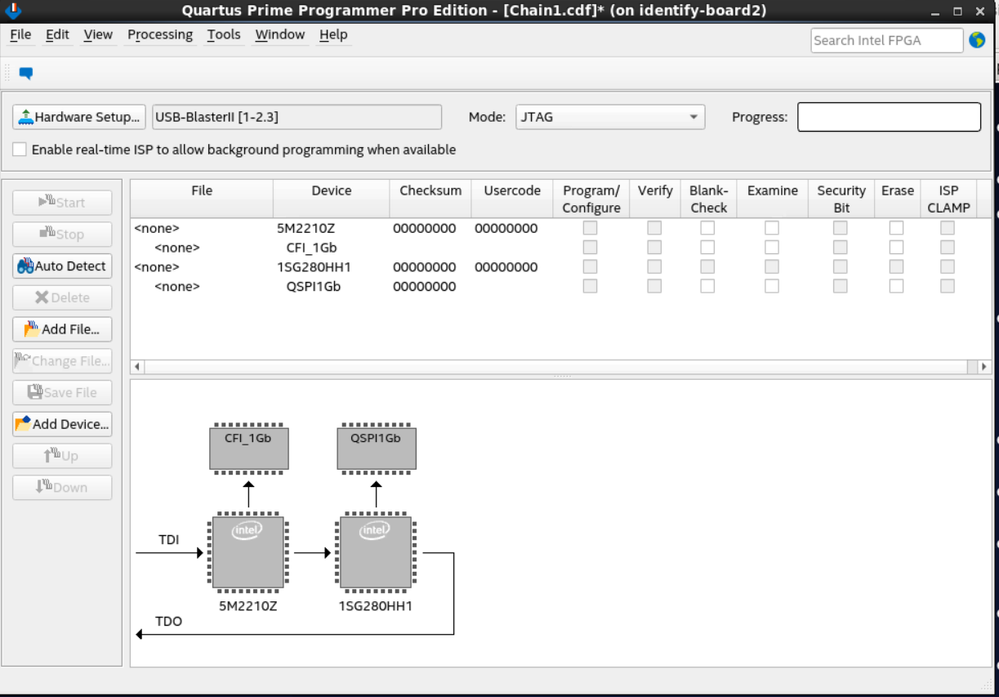999x697 pixels.
Task: Click the 5M2210Z label under the chip
Action: click(248, 606)
